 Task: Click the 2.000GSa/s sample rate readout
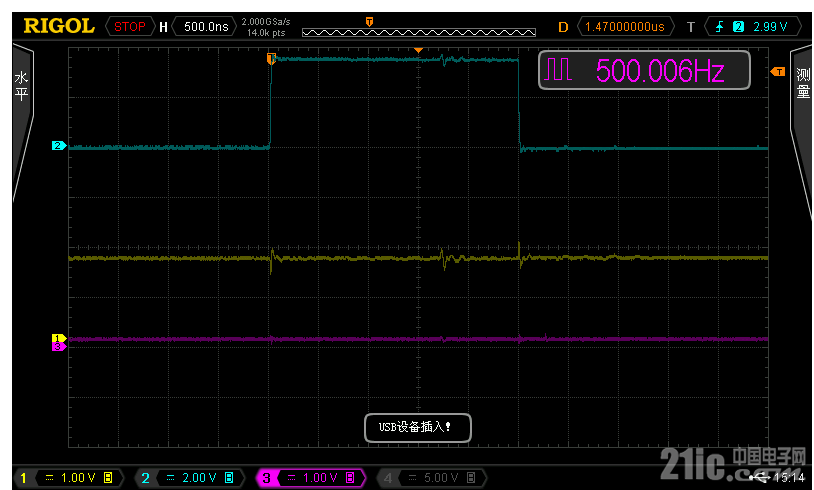tap(266, 21)
